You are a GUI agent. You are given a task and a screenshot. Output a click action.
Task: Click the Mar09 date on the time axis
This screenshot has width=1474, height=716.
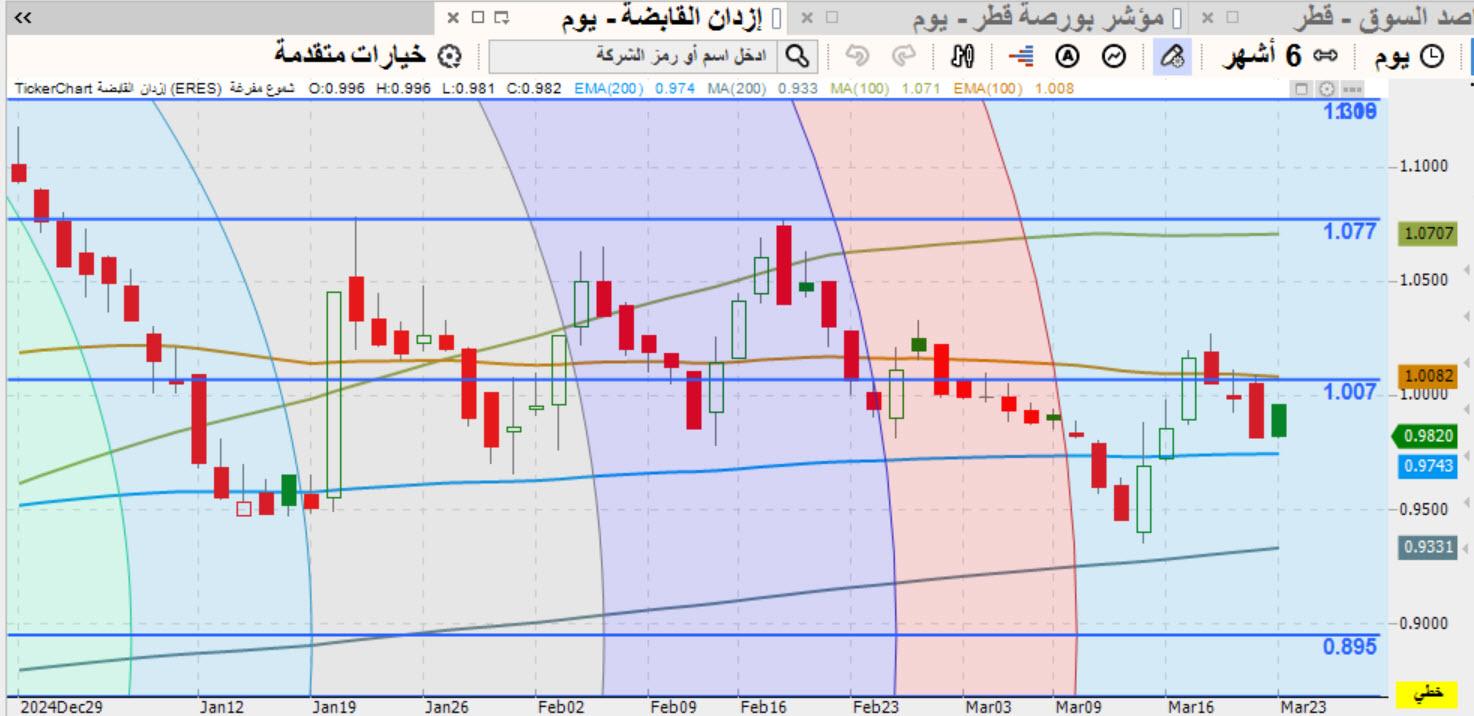coord(1079,707)
